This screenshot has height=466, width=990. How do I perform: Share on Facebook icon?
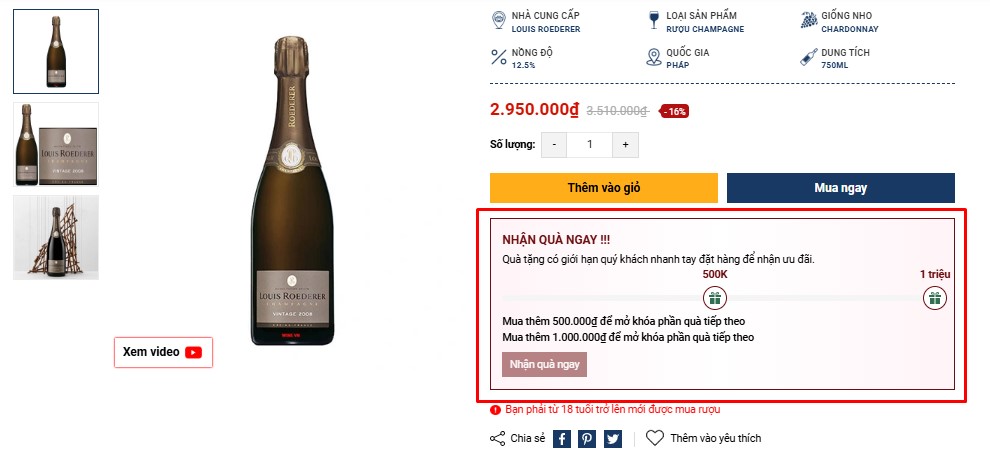[x=562, y=438]
